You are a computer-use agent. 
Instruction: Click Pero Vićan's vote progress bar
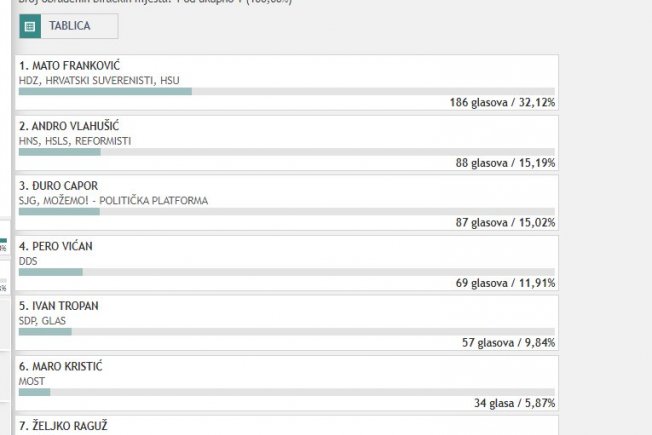click(286, 272)
